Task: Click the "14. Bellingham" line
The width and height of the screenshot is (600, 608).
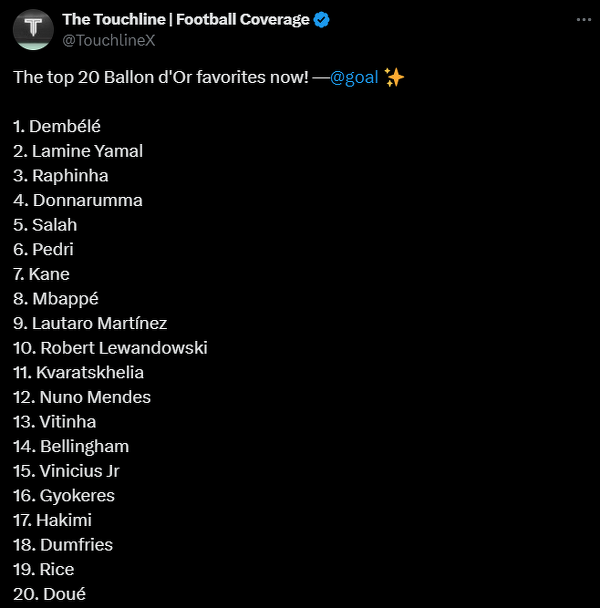Action: pos(71,446)
